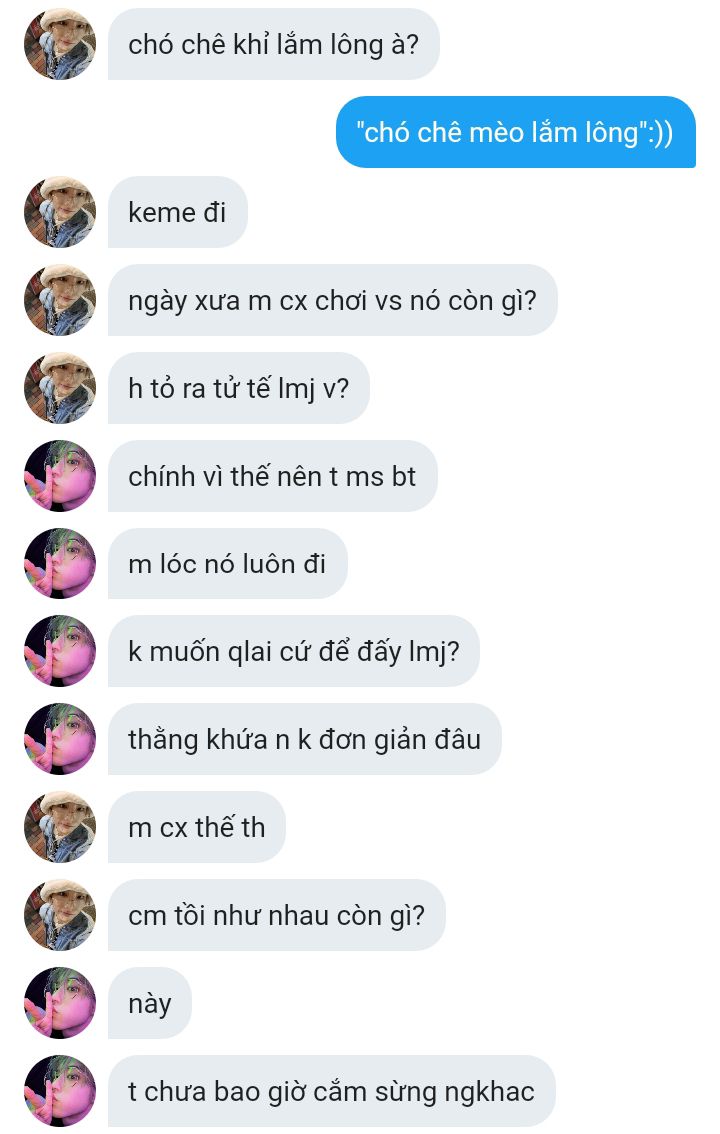Tap the short "này" message bubble
Screen dimensions: 720x1134
pyautogui.click(x=150, y=1003)
